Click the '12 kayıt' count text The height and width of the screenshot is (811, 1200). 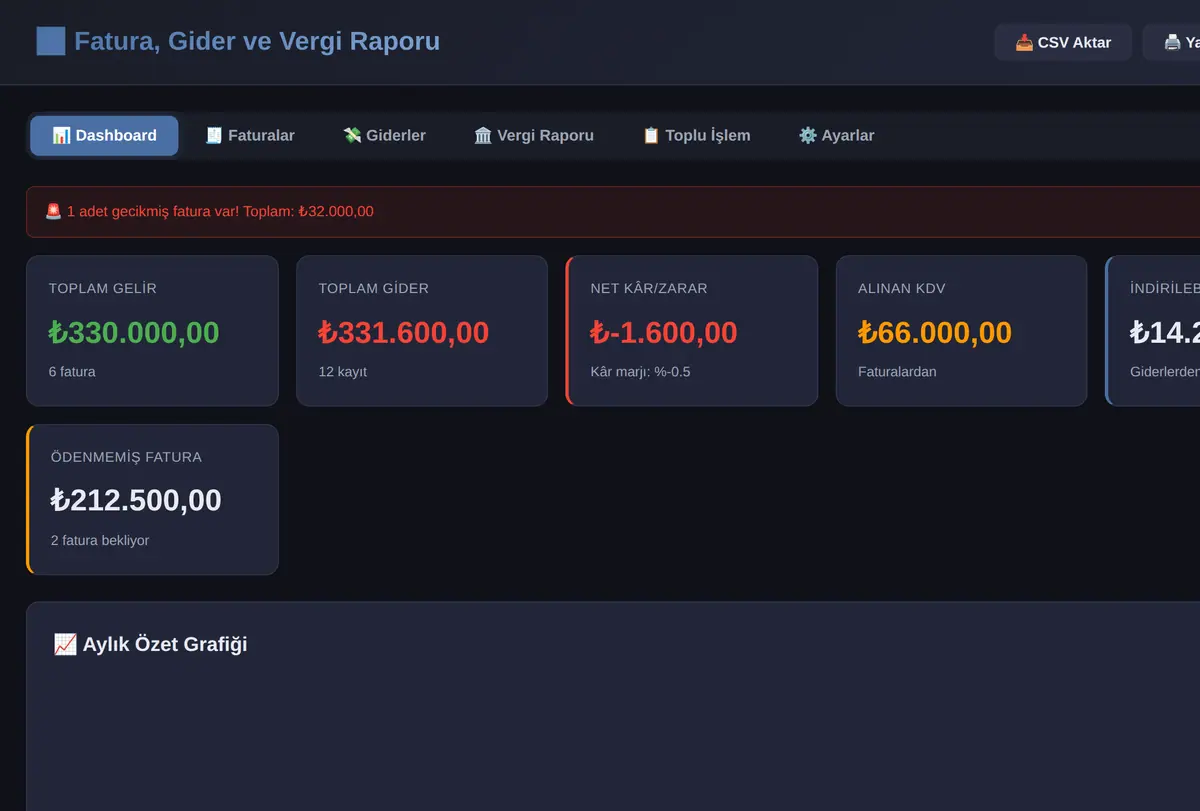343,372
